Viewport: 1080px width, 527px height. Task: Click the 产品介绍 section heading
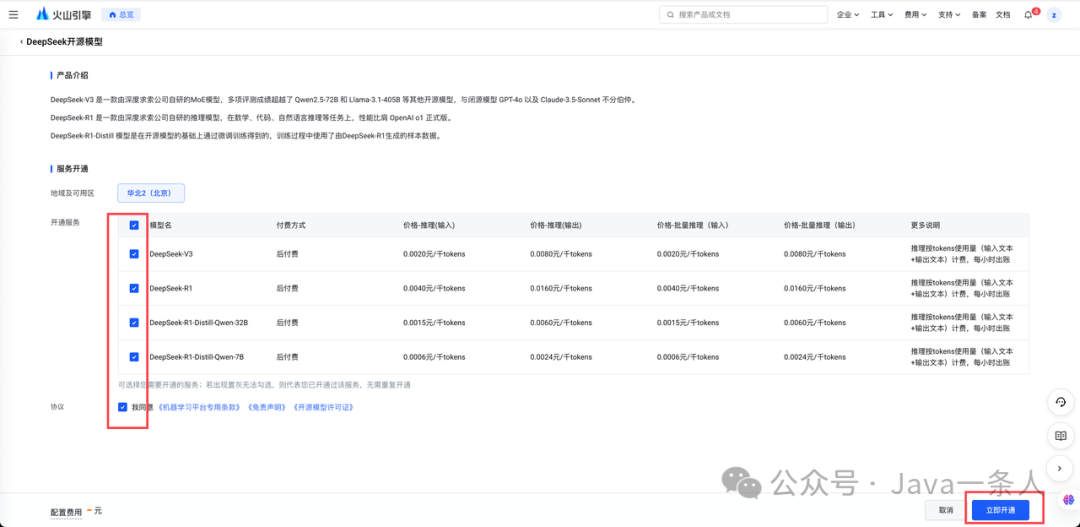coord(71,75)
